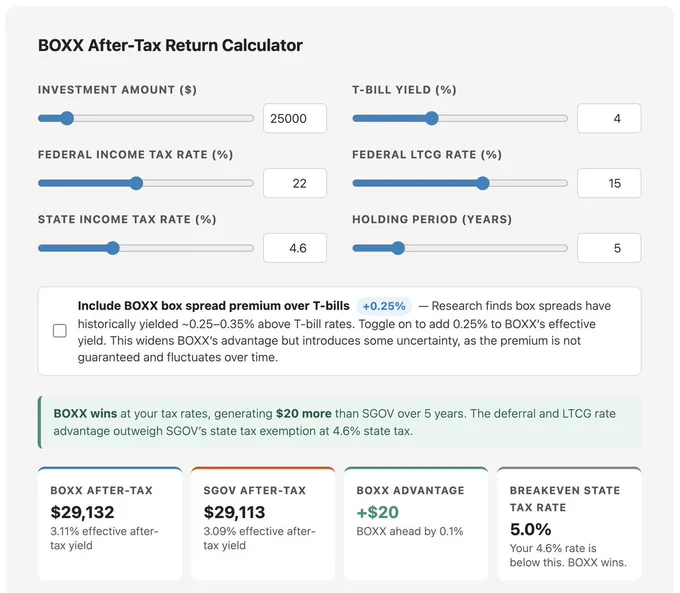Select the federal income tax field showing 22
The image size is (680, 593).
(x=295, y=183)
